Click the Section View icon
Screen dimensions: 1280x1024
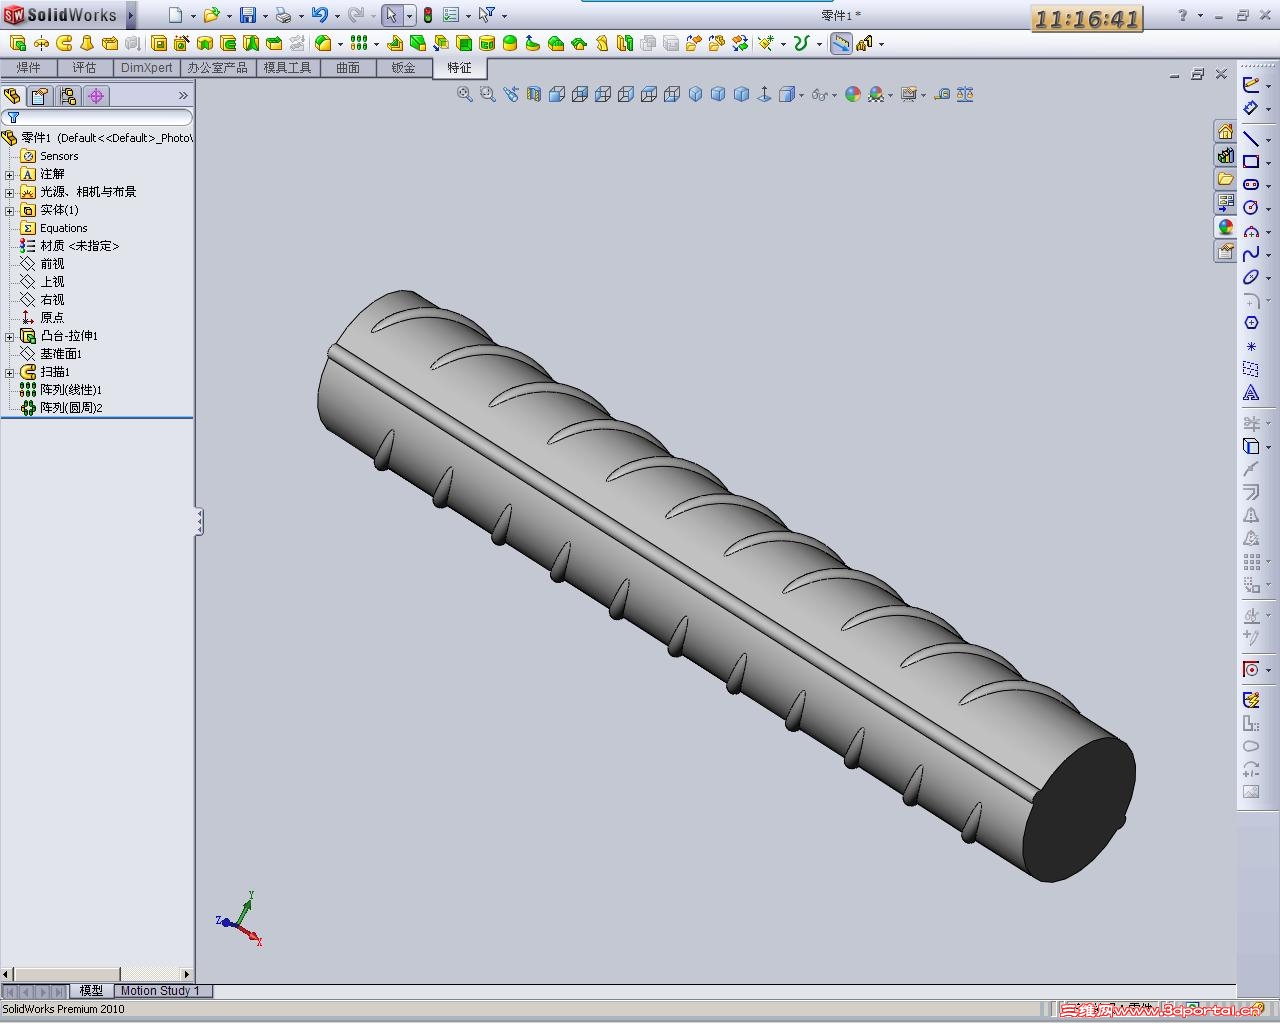coord(534,94)
